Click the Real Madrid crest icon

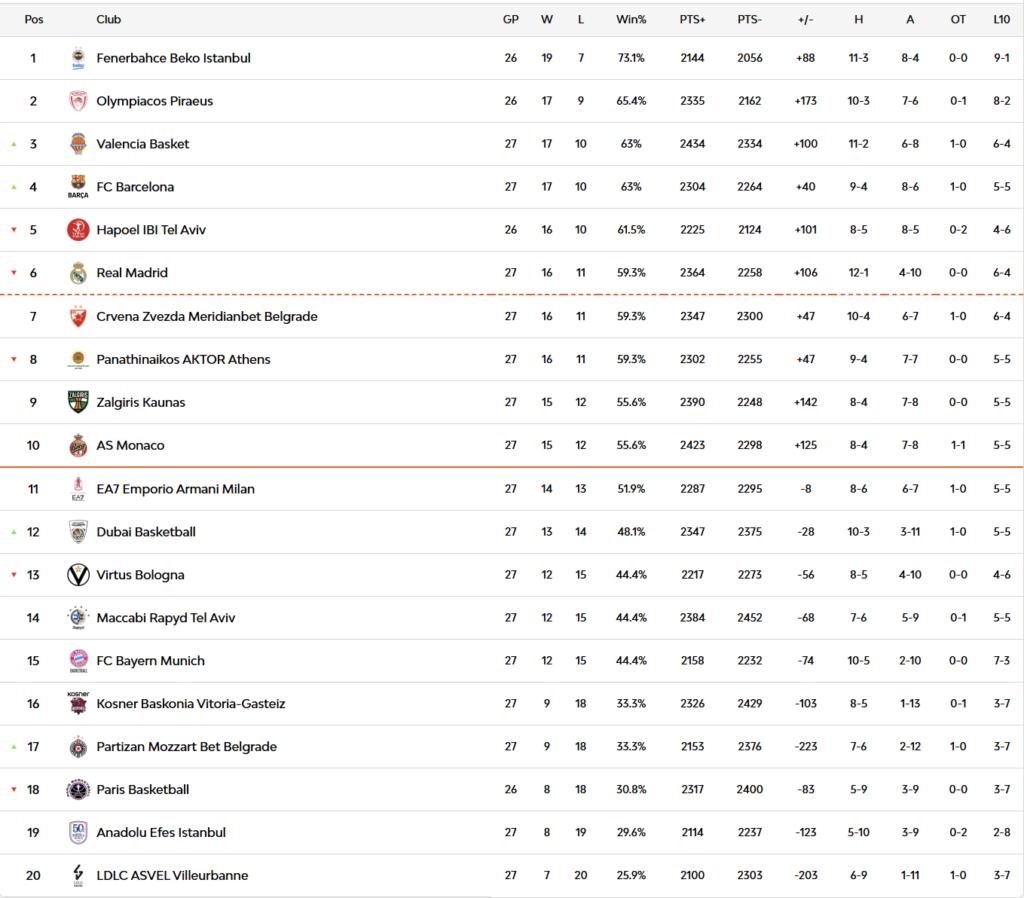78,273
